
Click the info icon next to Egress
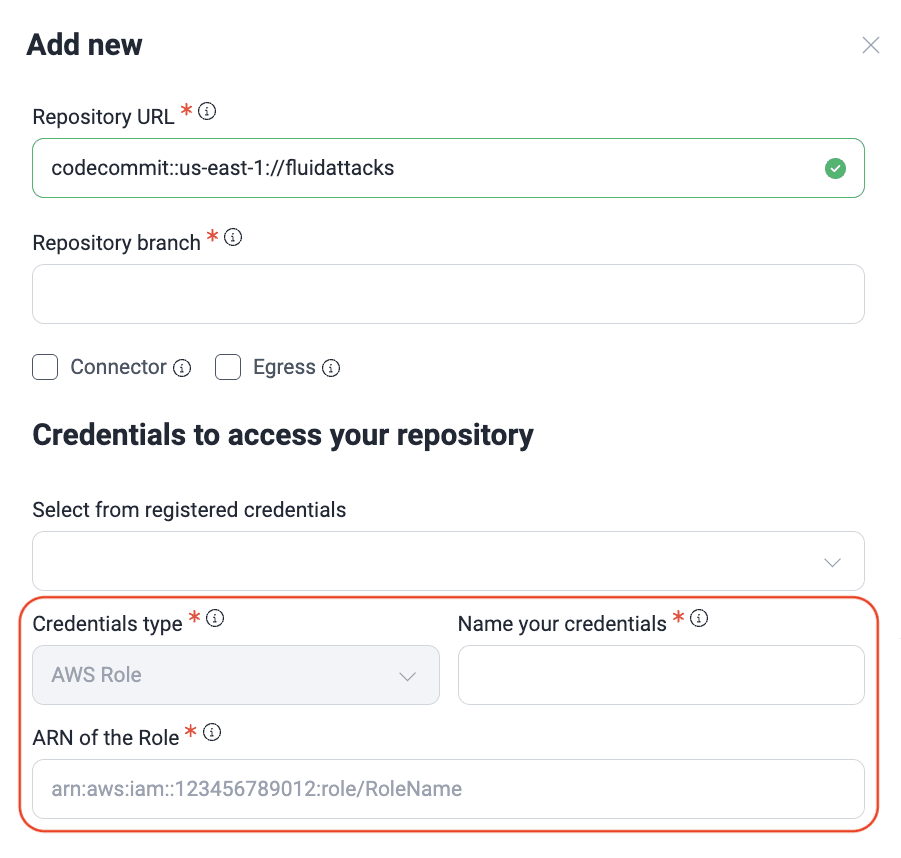point(331,368)
